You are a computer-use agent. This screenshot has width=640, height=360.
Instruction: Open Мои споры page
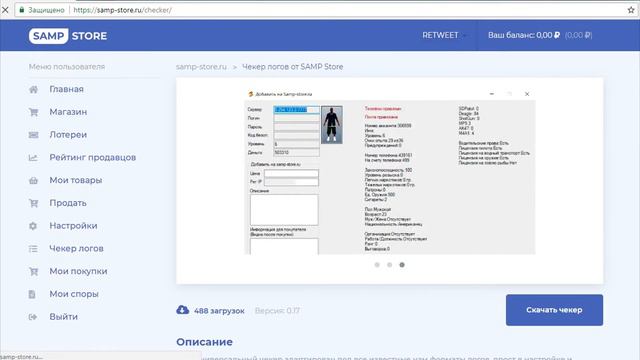click(74, 294)
